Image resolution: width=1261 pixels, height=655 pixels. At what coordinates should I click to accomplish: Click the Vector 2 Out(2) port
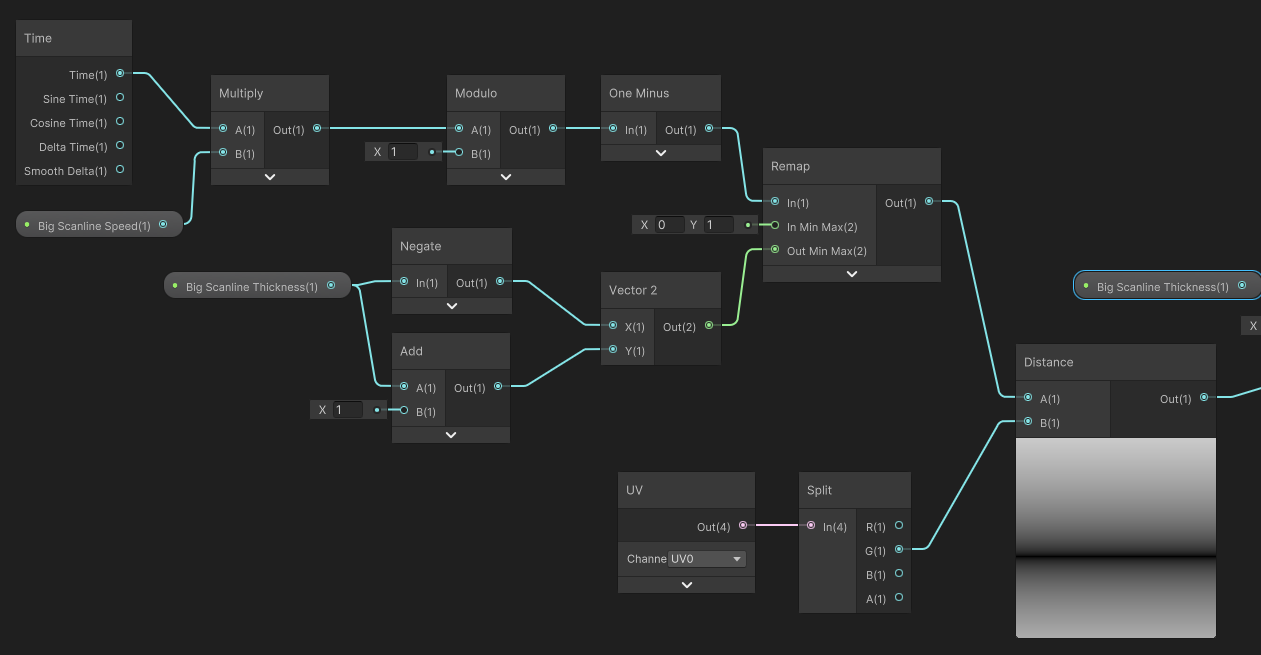[x=709, y=326]
